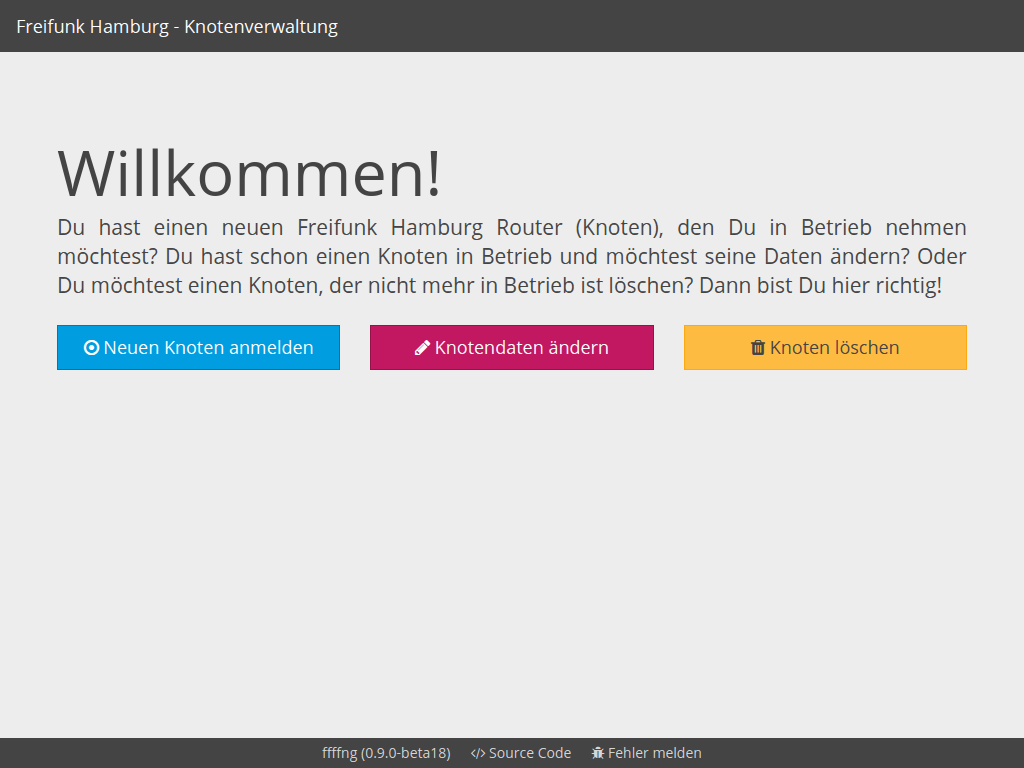Image resolution: width=1024 pixels, height=768 pixels.
Task: Open the Source Code link
Action: pyautogui.click(x=521, y=753)
